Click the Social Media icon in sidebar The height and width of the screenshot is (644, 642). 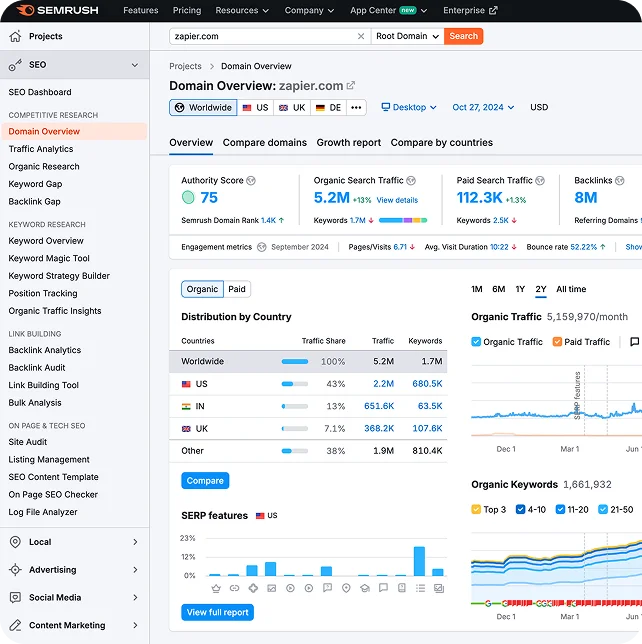(15, 597)
